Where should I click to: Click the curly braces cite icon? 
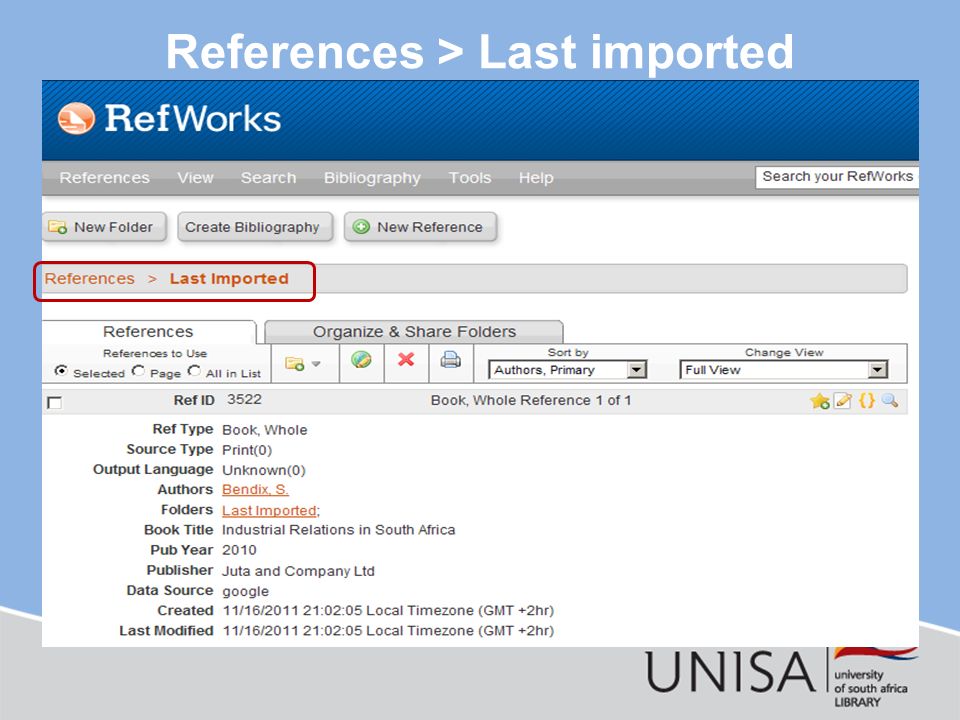[x=866, y=400]
